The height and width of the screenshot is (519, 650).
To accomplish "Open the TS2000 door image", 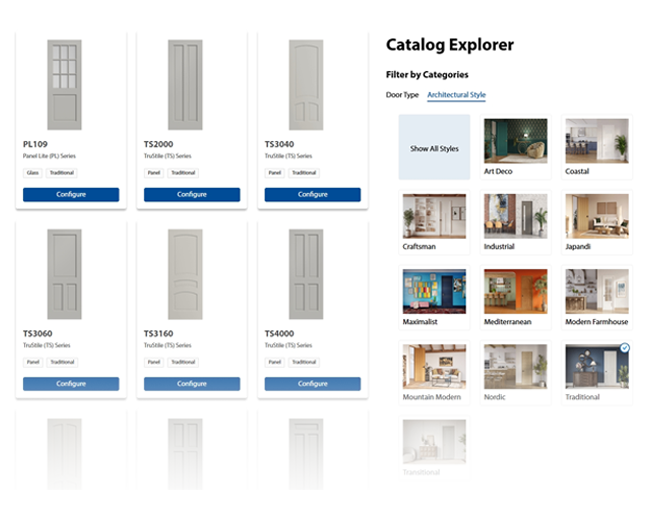I will (x=185, y=85).
